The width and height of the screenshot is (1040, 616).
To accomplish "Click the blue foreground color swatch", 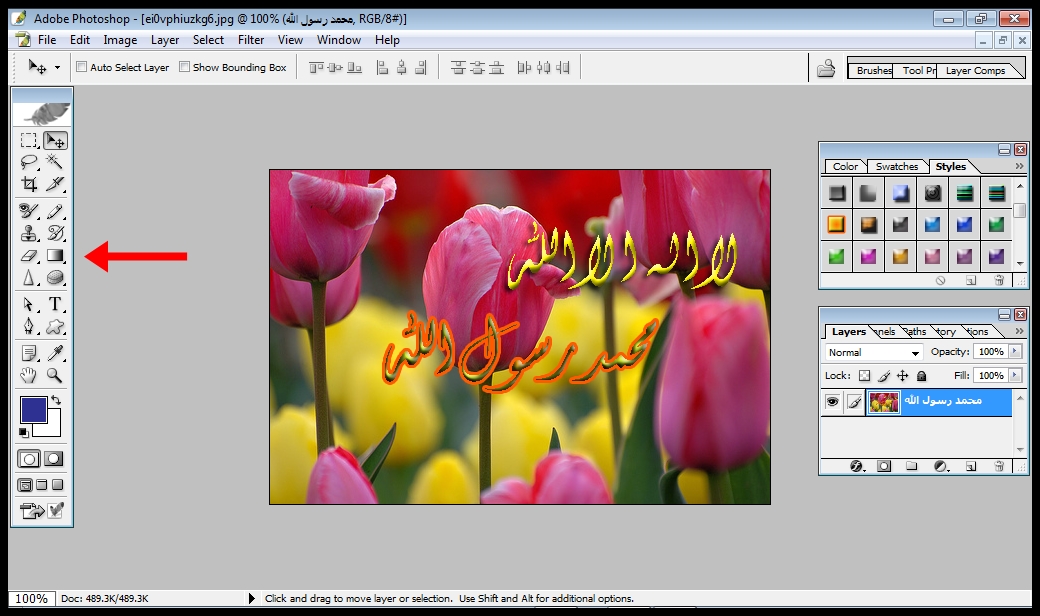I will 33,410.
